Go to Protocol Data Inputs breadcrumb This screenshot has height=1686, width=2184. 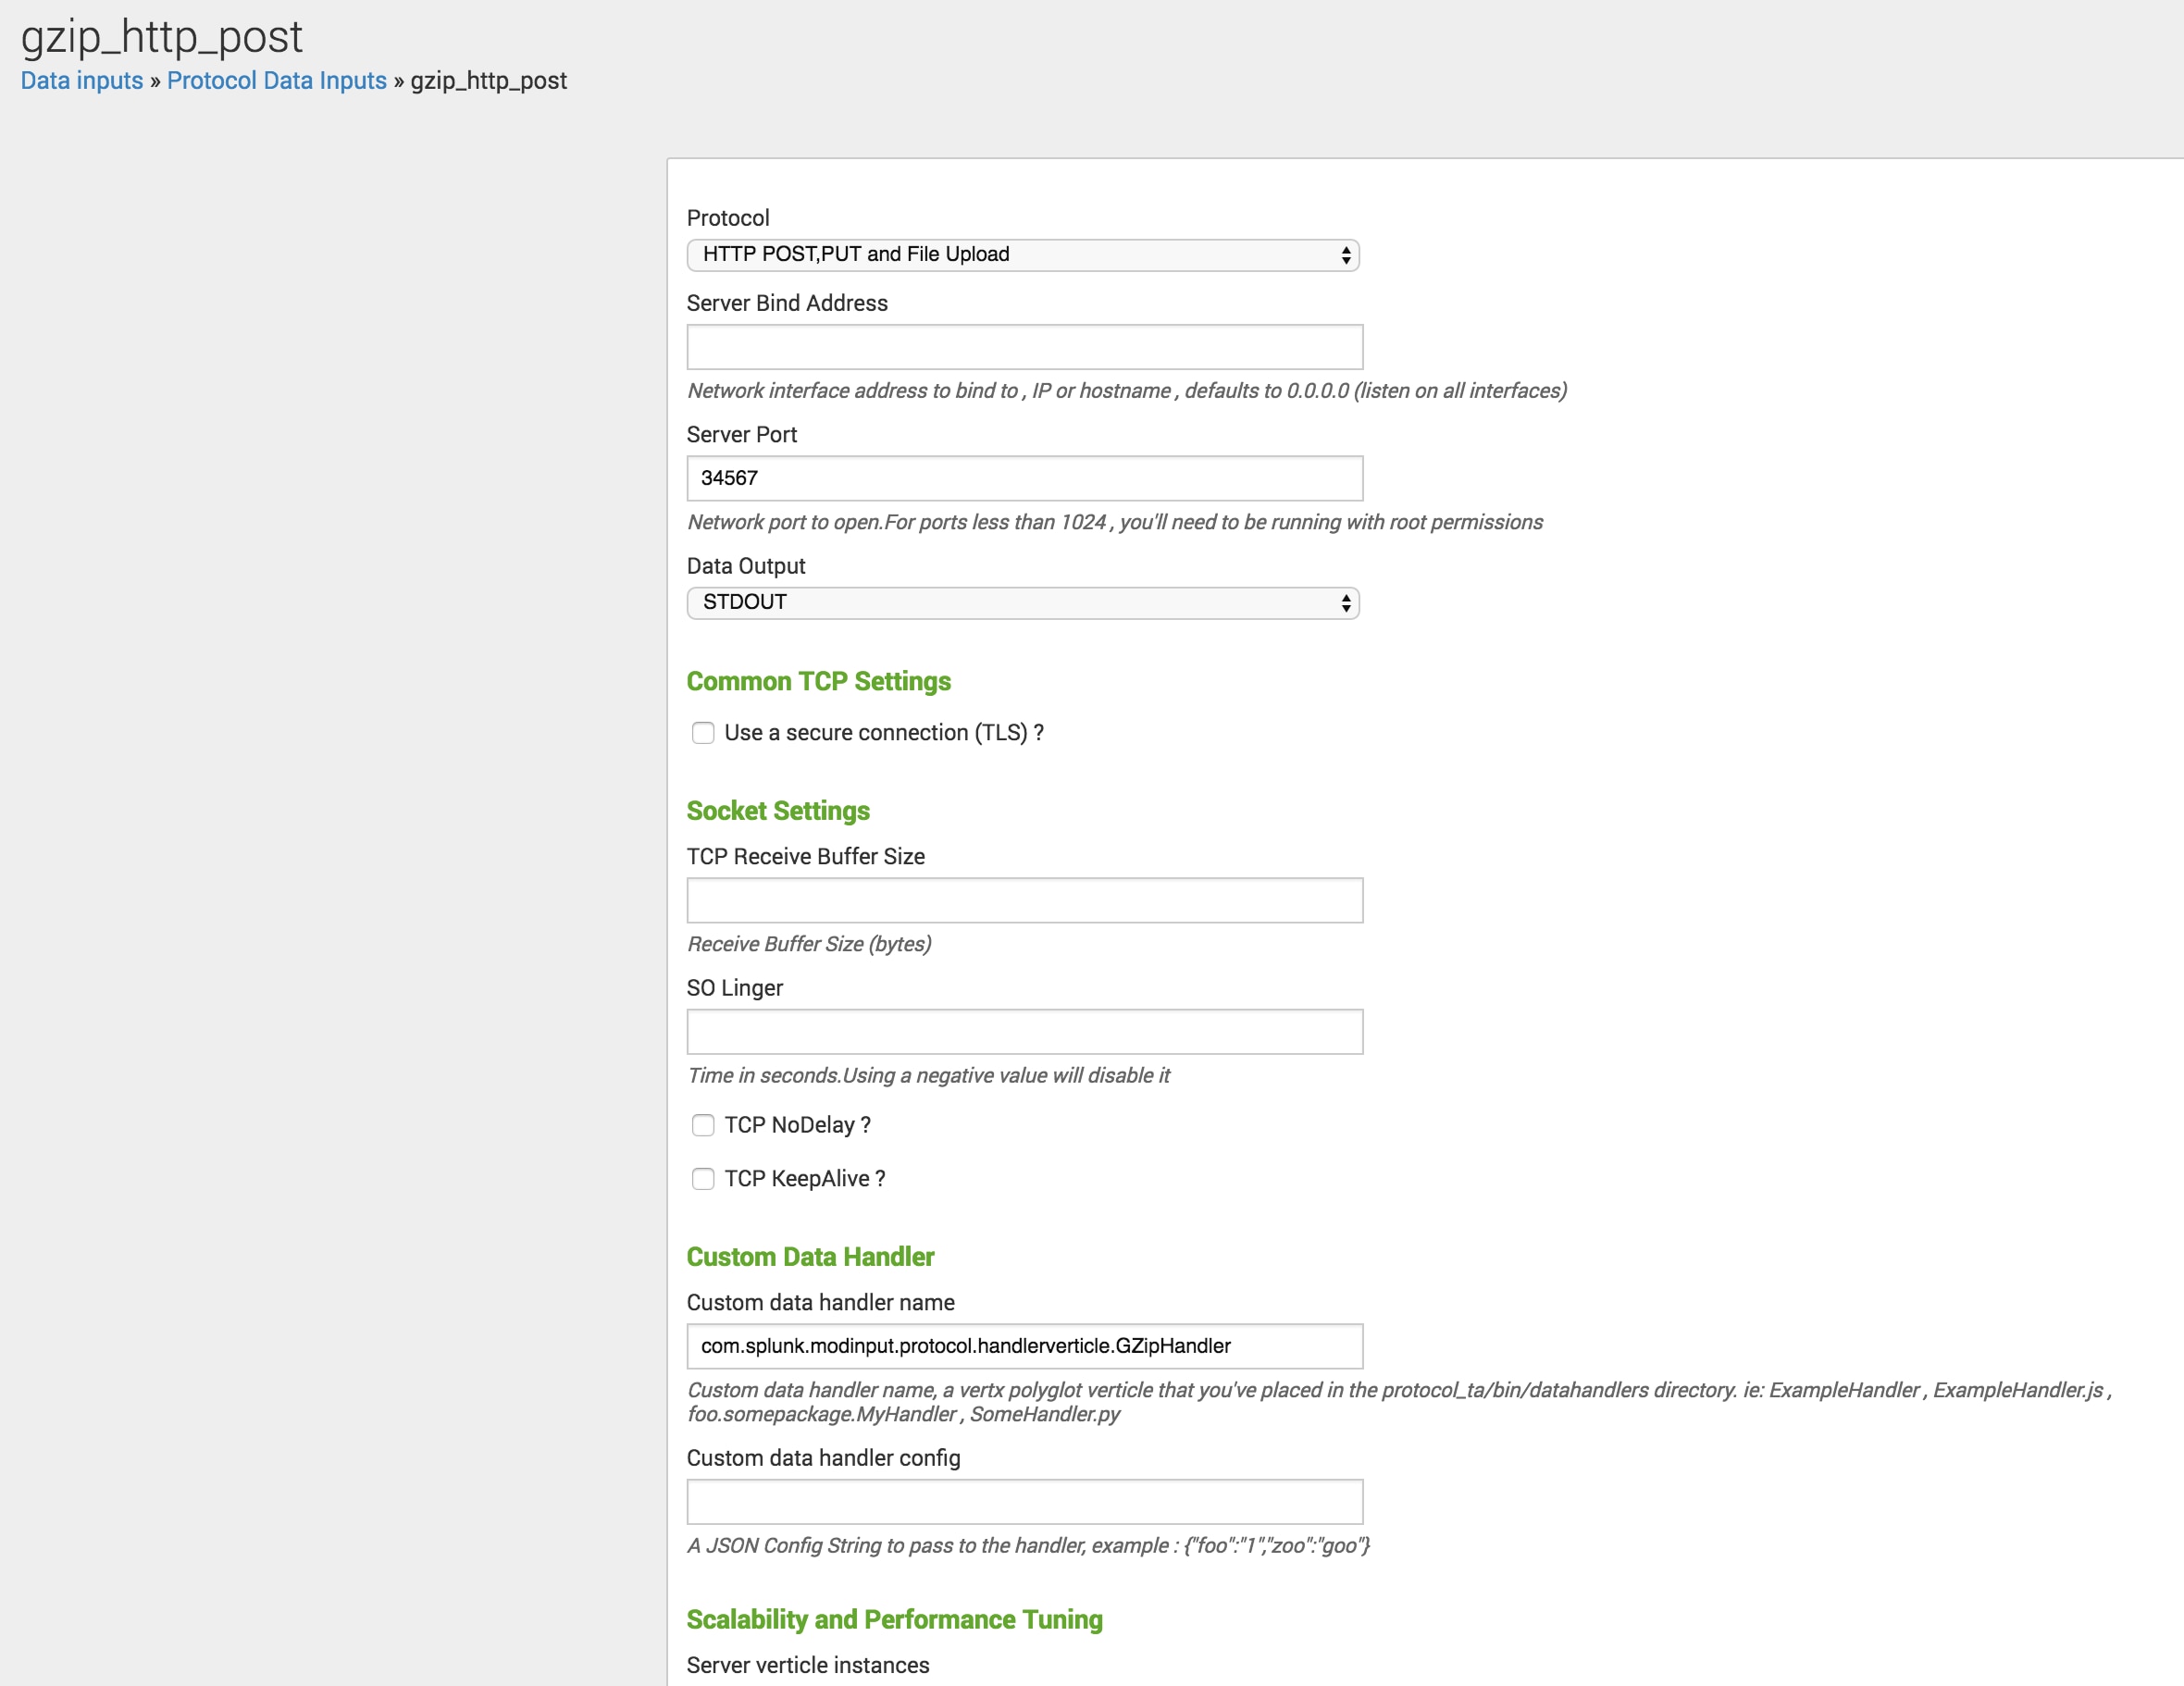tap(276, 81)
